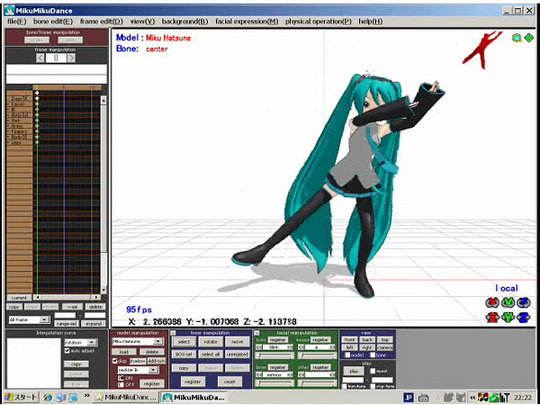Click the viewport zoom magnifier icon
Screen dimensions: 540x405
tap(516, 38)
